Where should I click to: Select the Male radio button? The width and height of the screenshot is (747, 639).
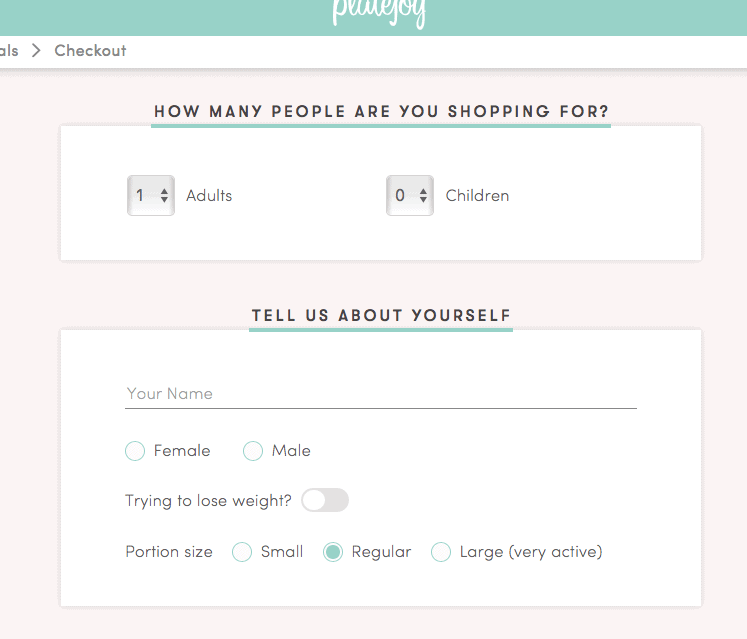[x=253, y=451]
